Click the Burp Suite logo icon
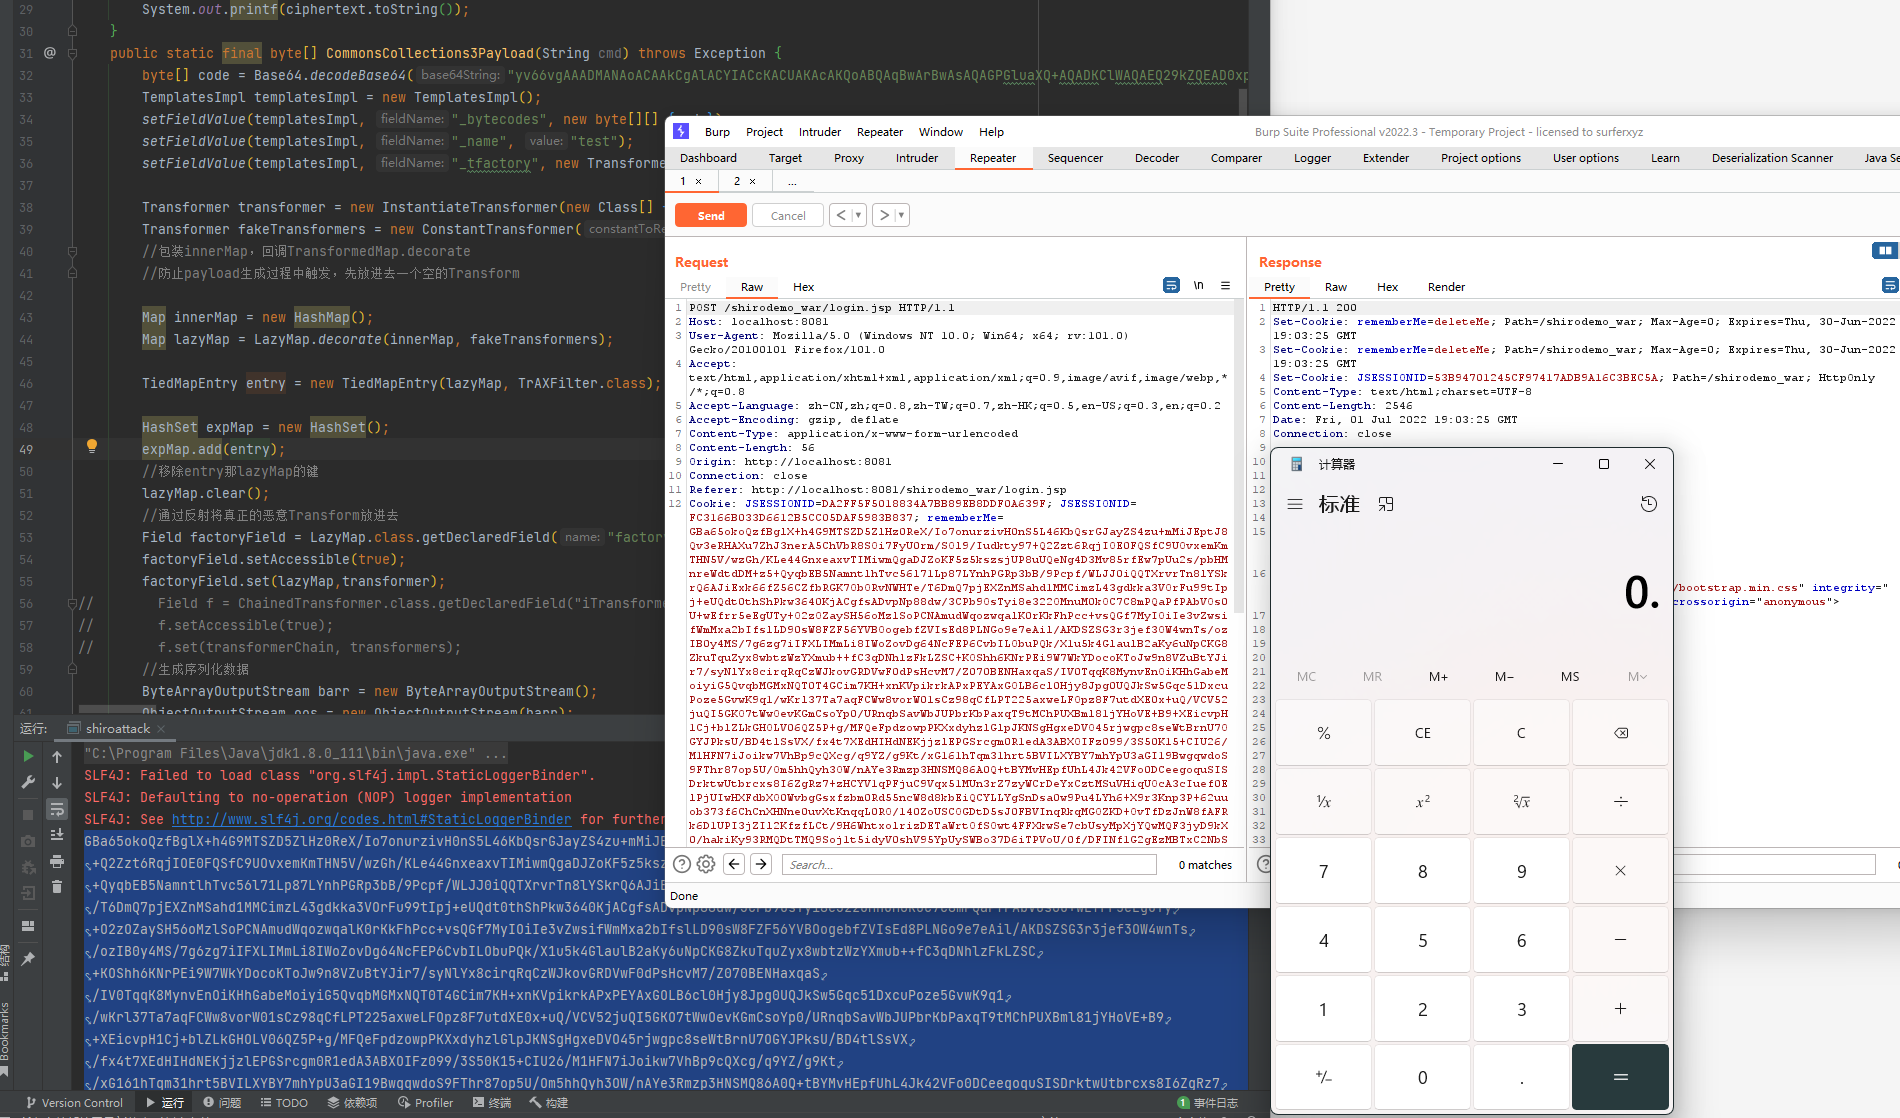 tap(681, 131)
